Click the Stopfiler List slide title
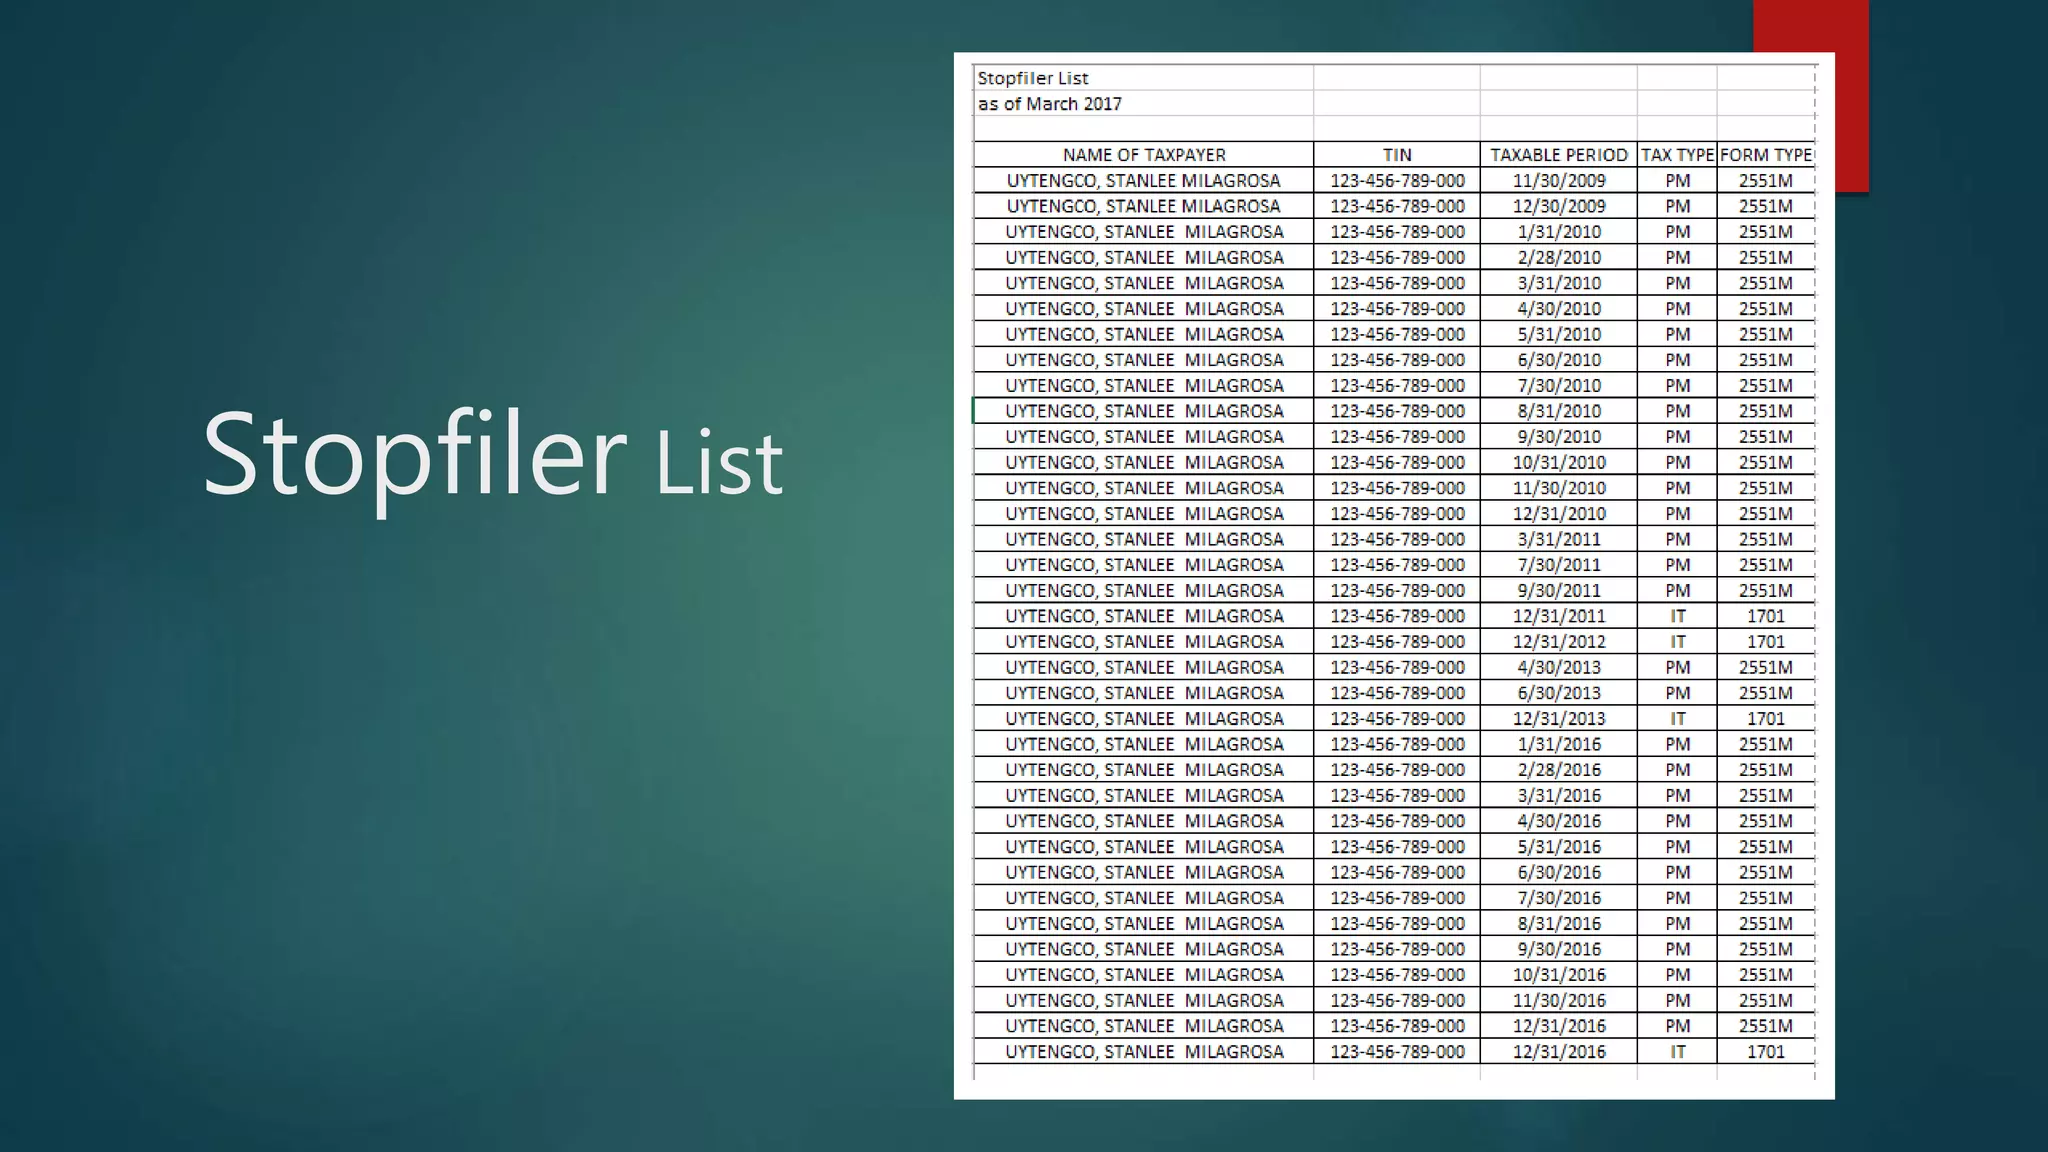Image resolution: width=2048 pixels, height=1152 pixels. (492, 455)
